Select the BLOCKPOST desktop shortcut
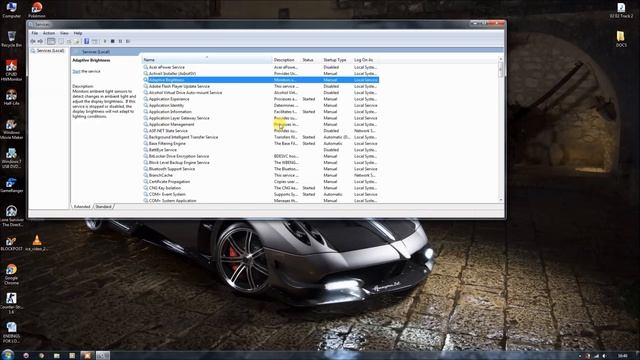 click(x=11, y=243)
